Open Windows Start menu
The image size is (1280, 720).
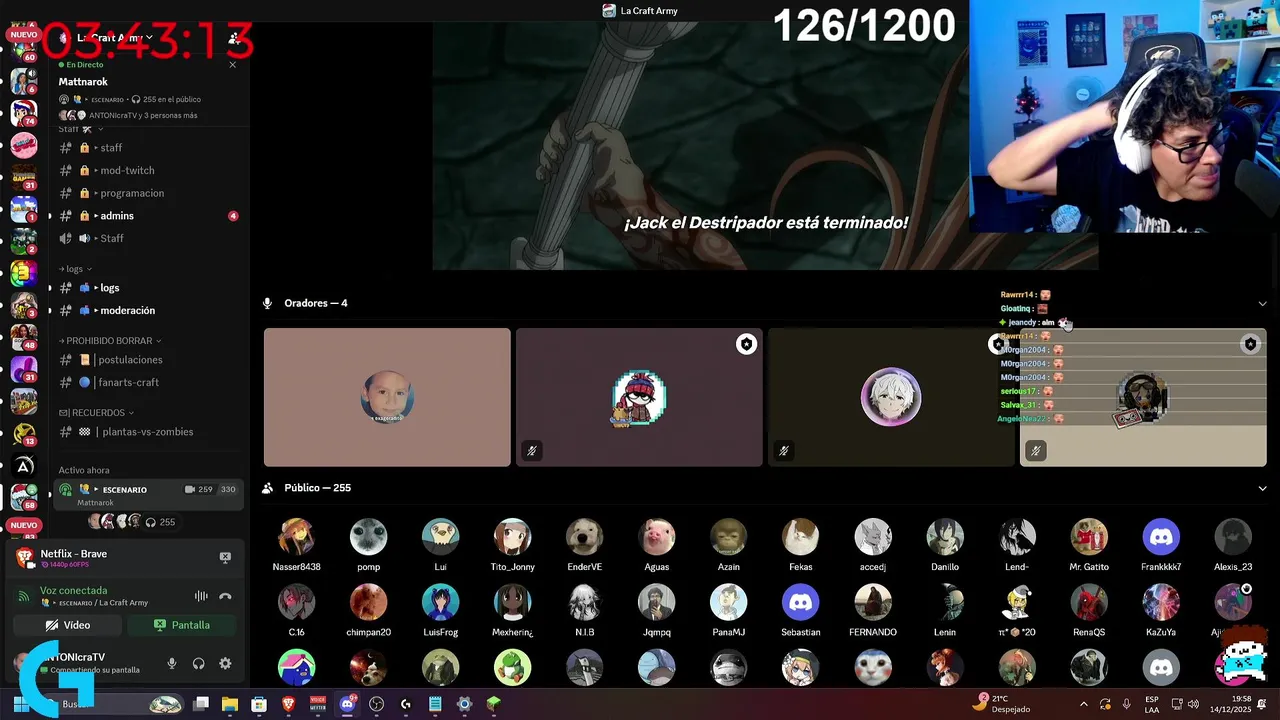click(20, 704)
